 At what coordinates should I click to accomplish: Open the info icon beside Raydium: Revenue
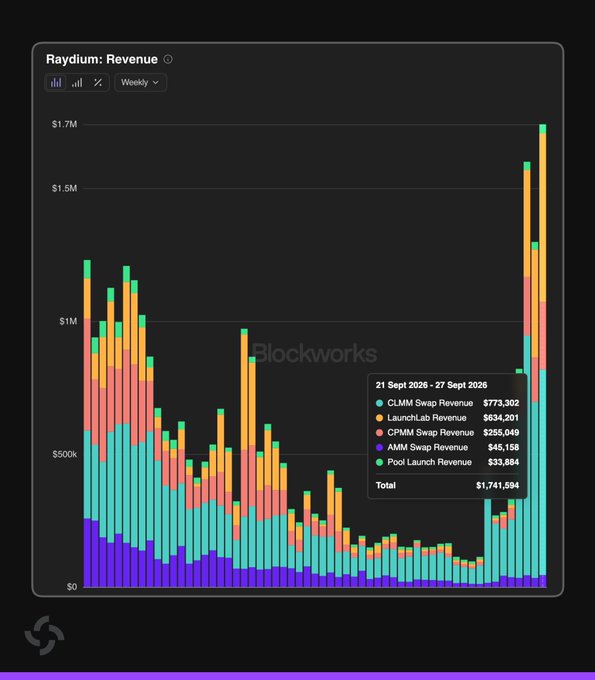coord(168,59)
